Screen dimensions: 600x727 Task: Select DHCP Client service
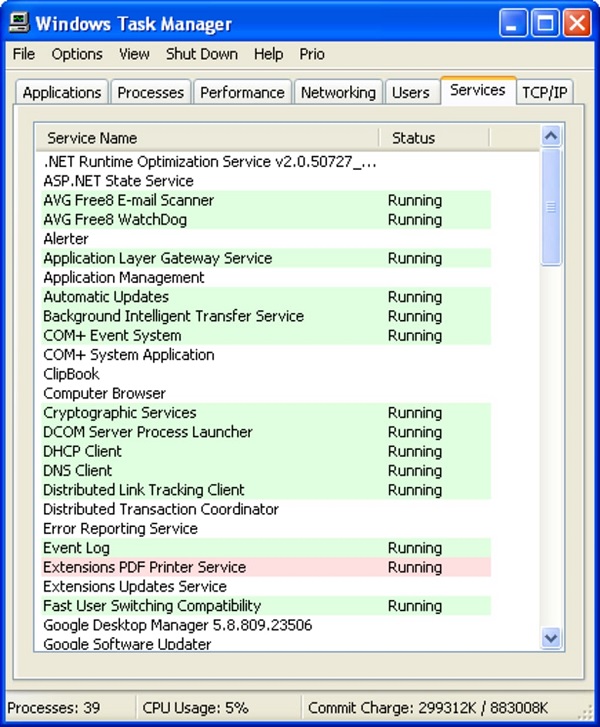[266, 452]
